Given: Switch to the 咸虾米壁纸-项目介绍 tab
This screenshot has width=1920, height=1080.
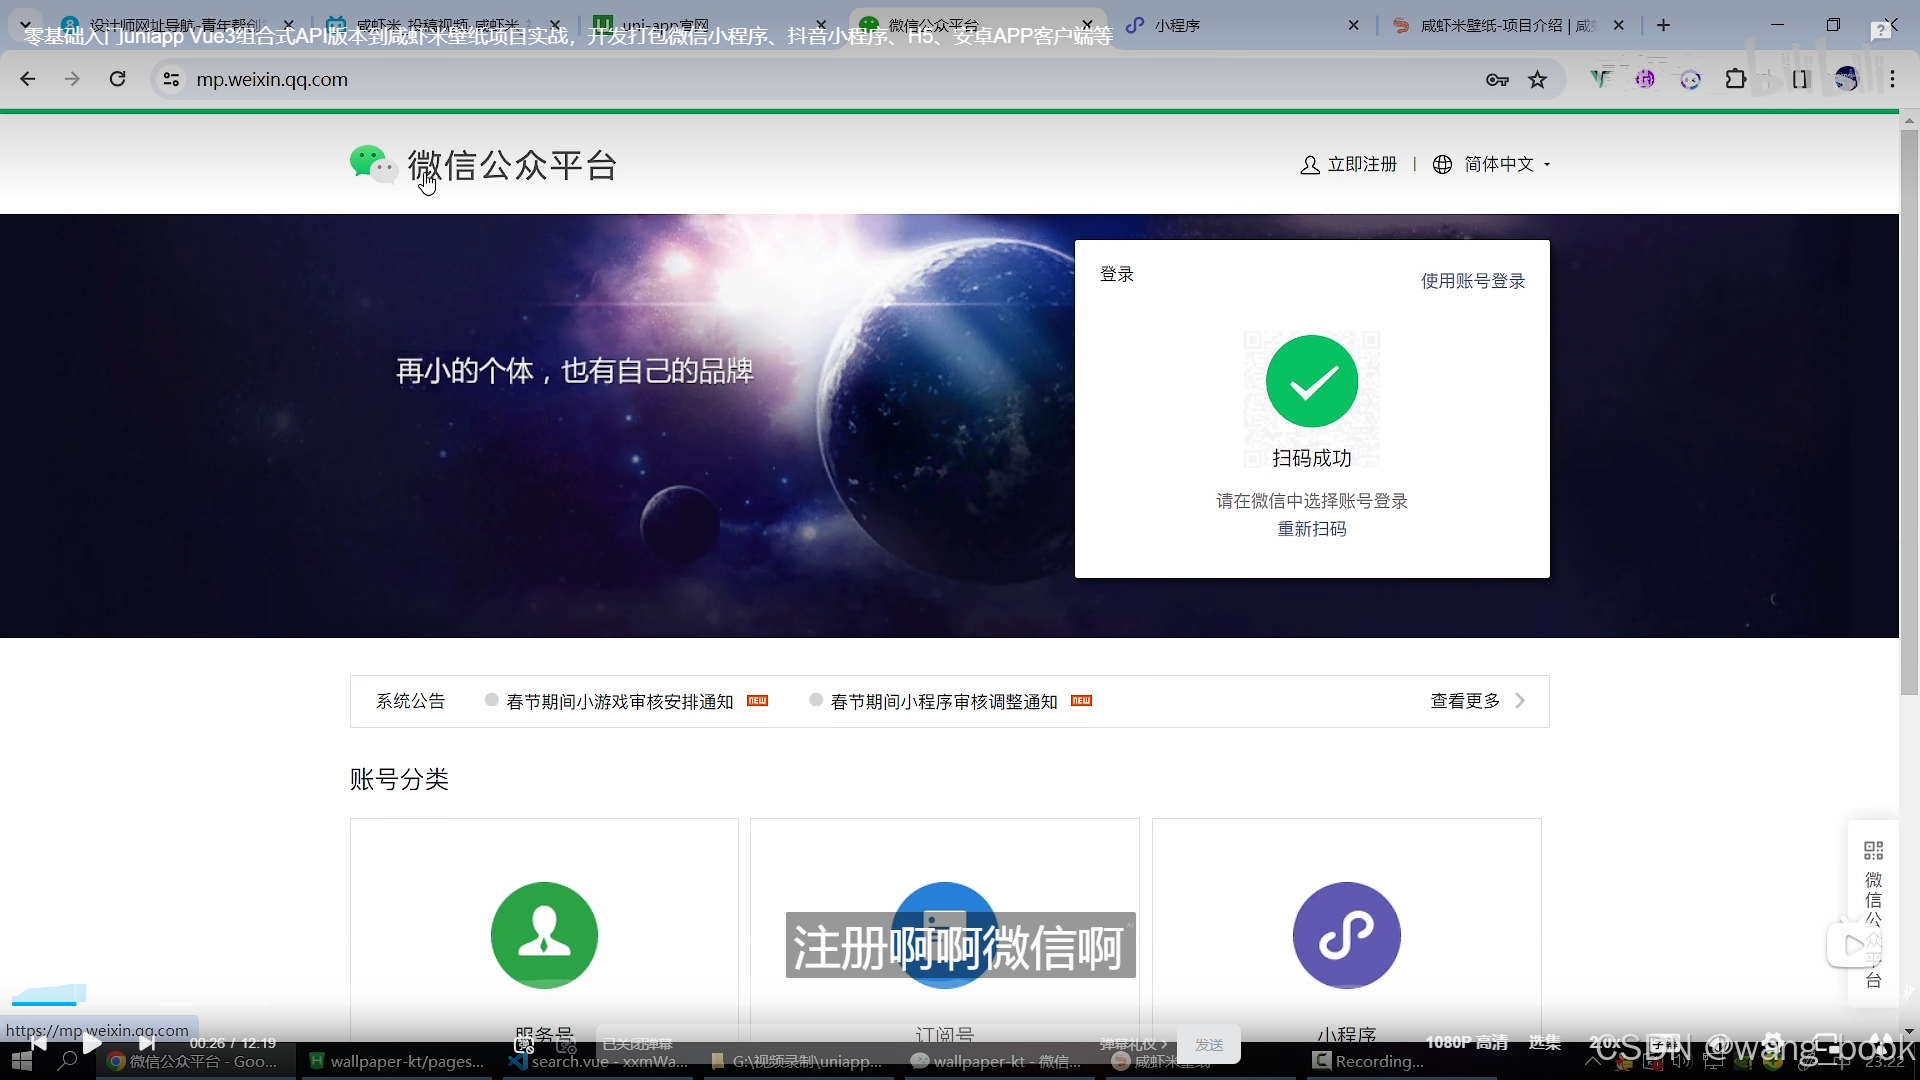Looking at the screenshot, I should click(x=1508, y=25).
